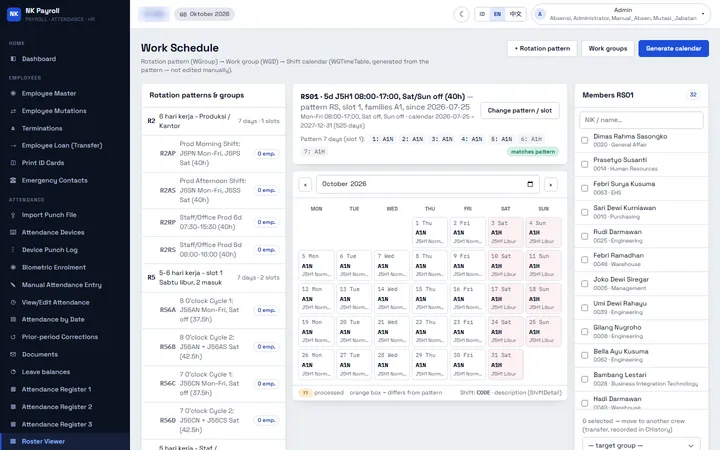Screen dimensions: 720x450
Task: Open Employee Master menu item
Action: click(x=65, y=93)
